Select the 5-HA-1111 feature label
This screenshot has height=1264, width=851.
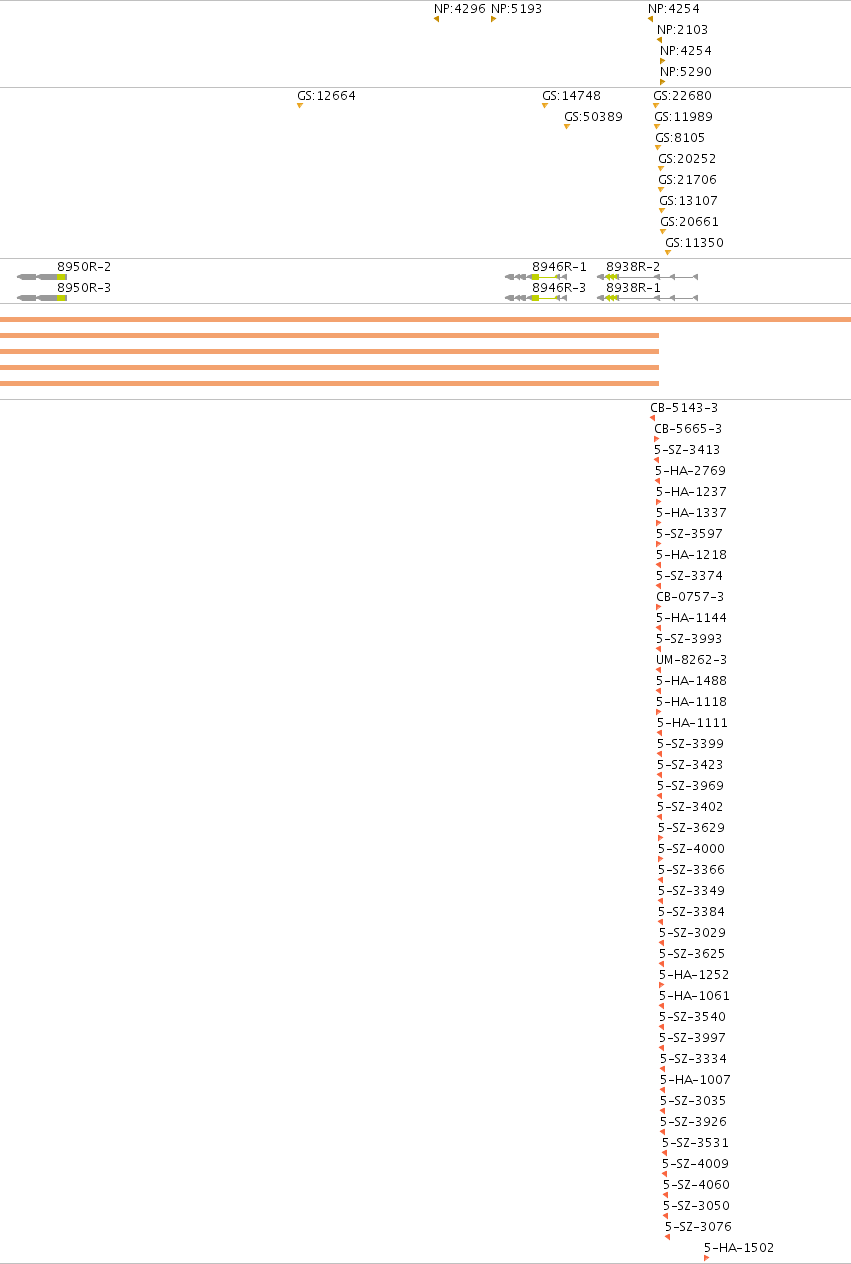click(x=692, y=723)
